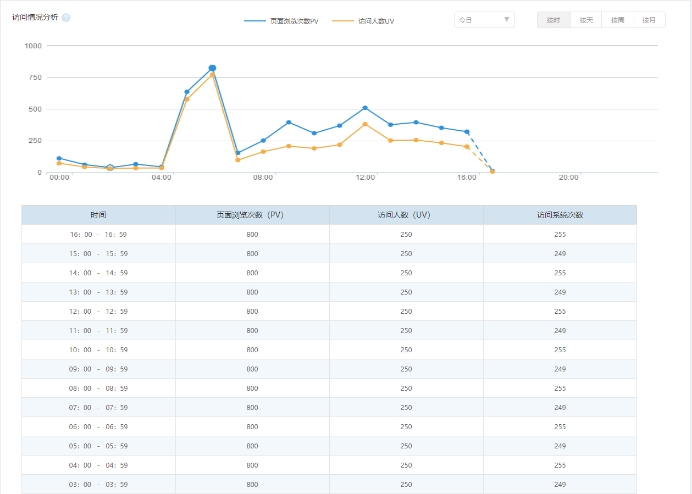Screen dimensions: 692x494
Task: Click the blue PV data point at 09:00
Action: (x=289, y=122)
